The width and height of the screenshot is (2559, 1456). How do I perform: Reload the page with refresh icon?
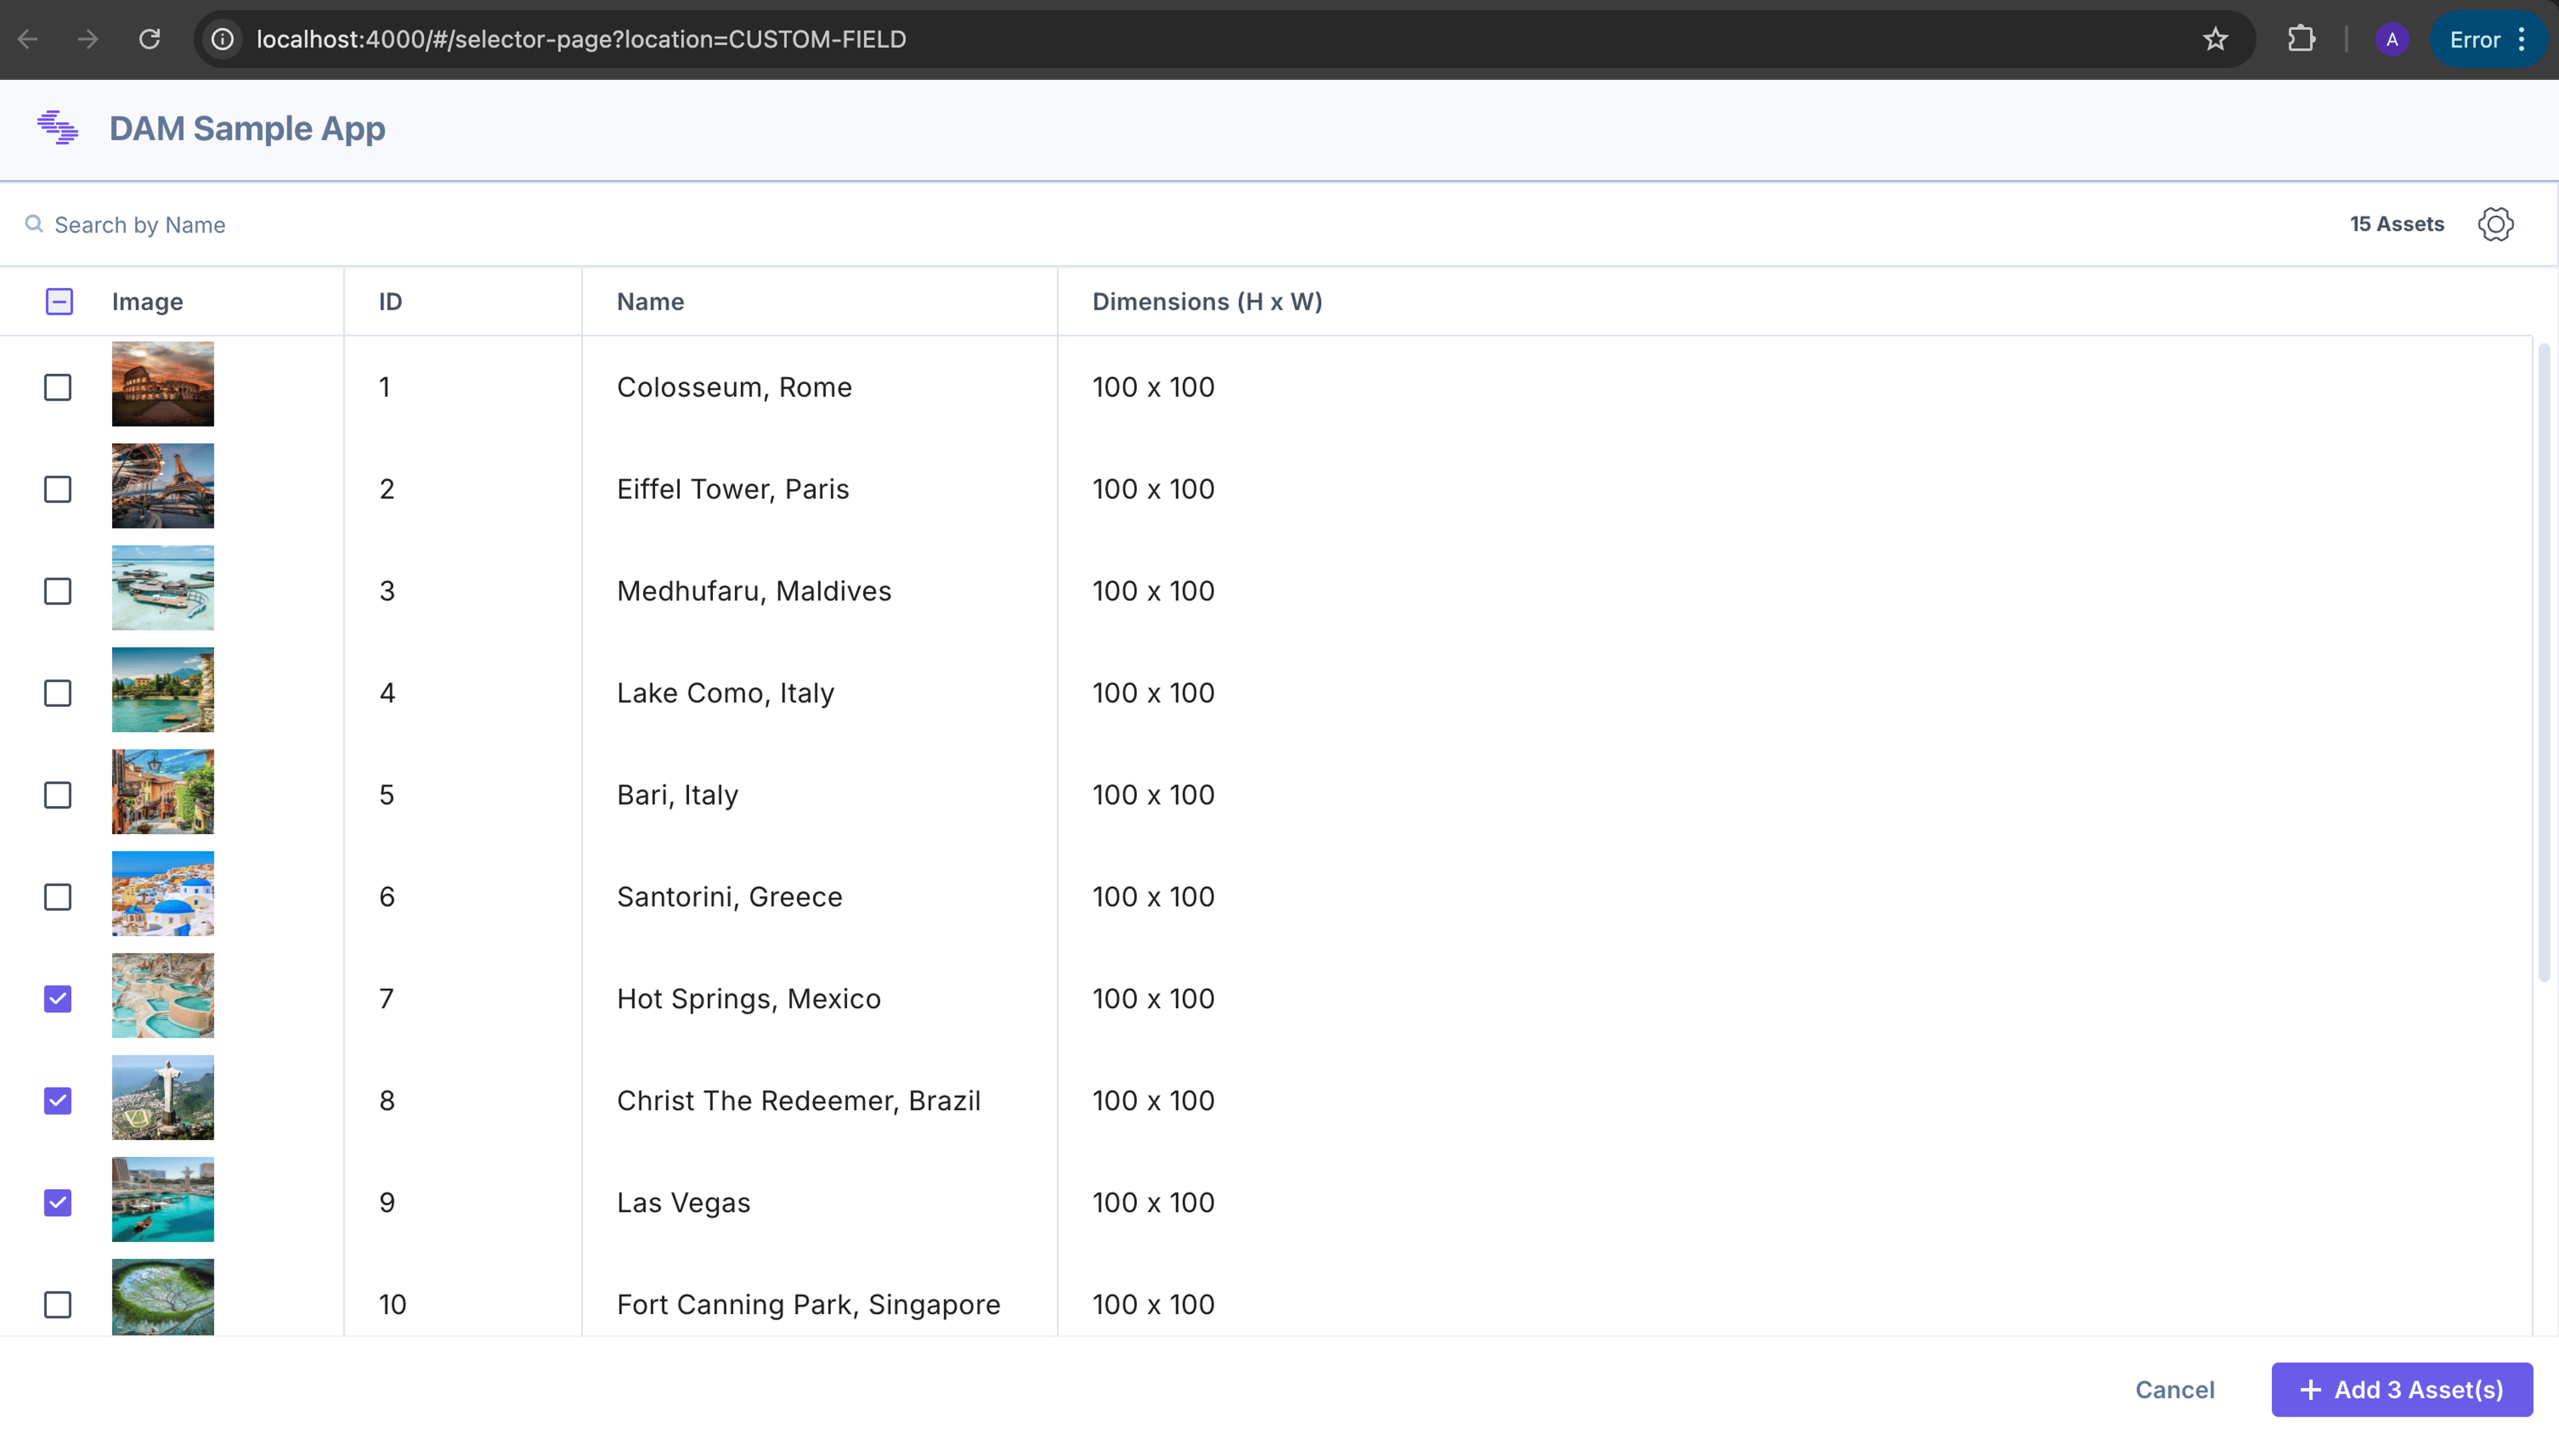click(149, 39)
